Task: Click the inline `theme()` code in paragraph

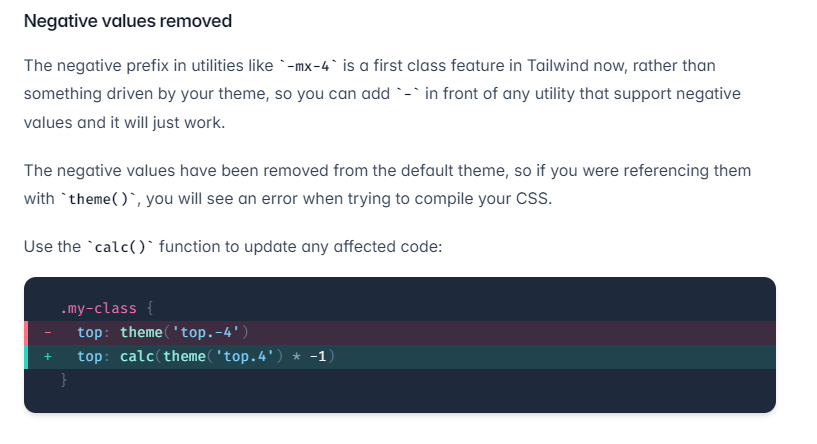Action: pos(98,199)
